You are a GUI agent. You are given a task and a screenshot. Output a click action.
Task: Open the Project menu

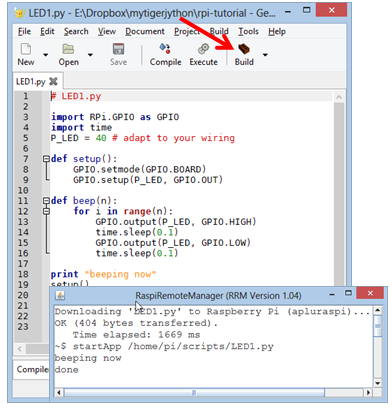tap(187, 31)
